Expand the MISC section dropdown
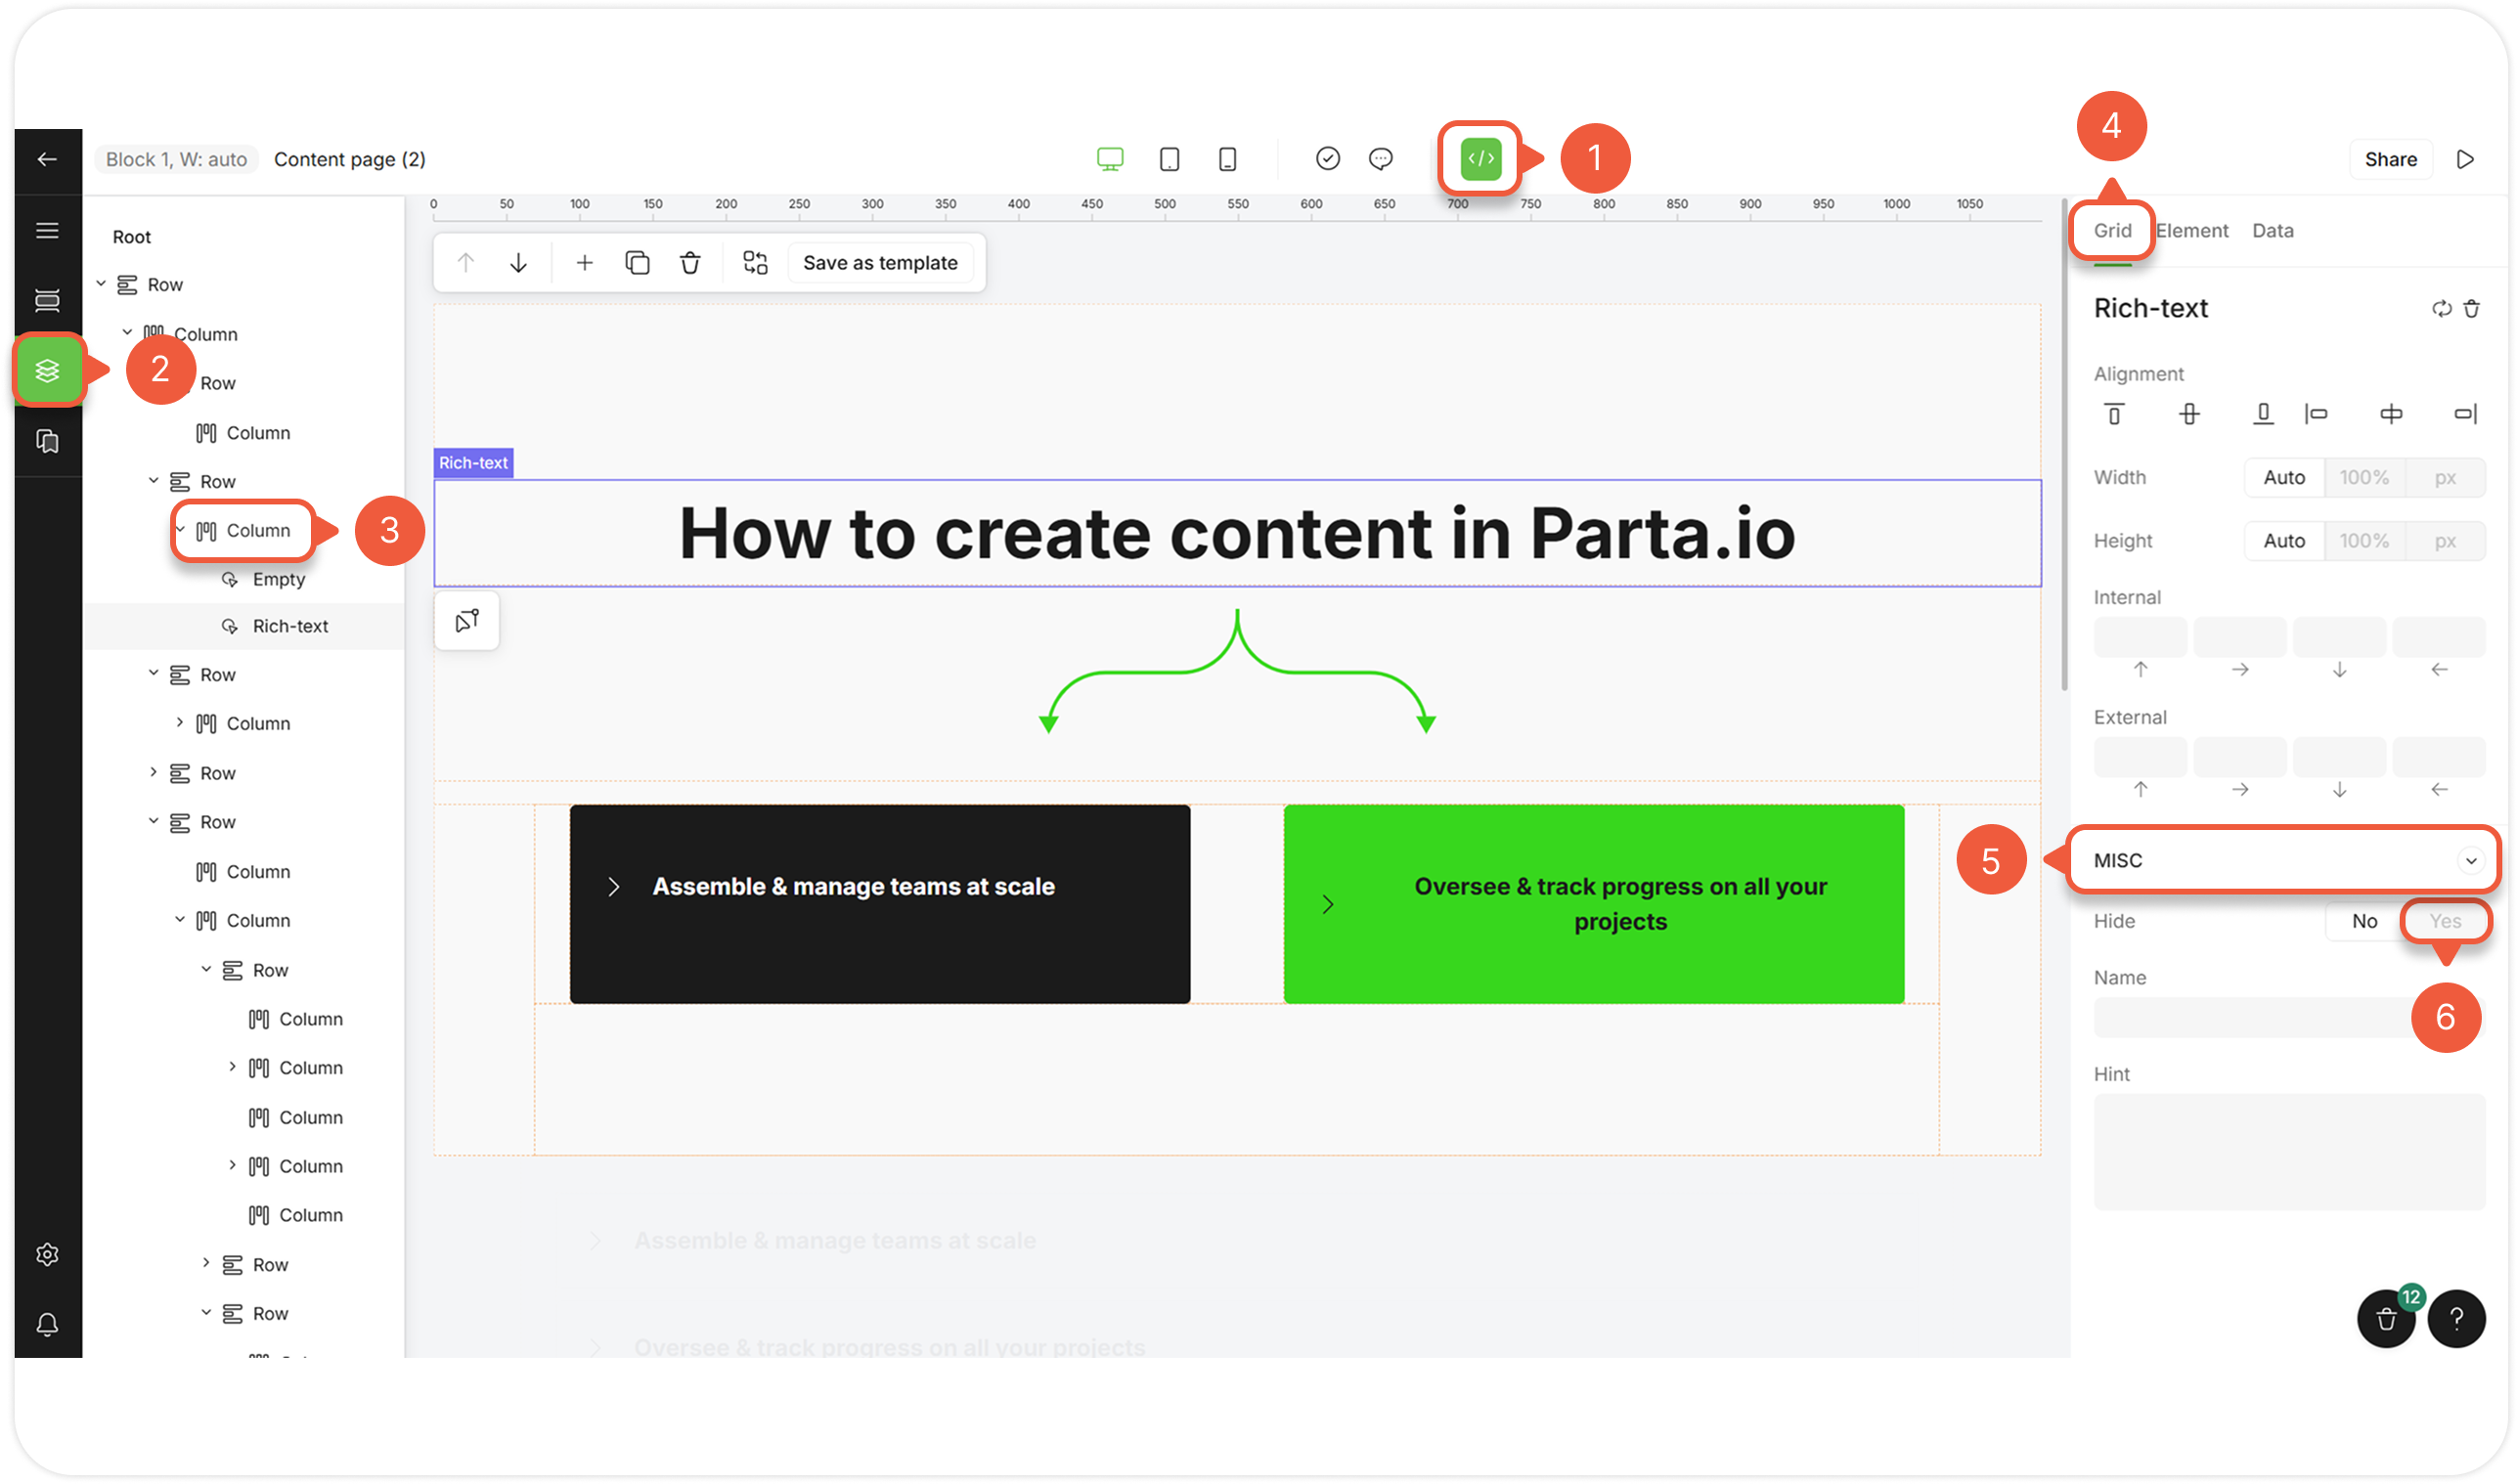The width and height of the screenshot is (2517, 1484). (2470, 861)
